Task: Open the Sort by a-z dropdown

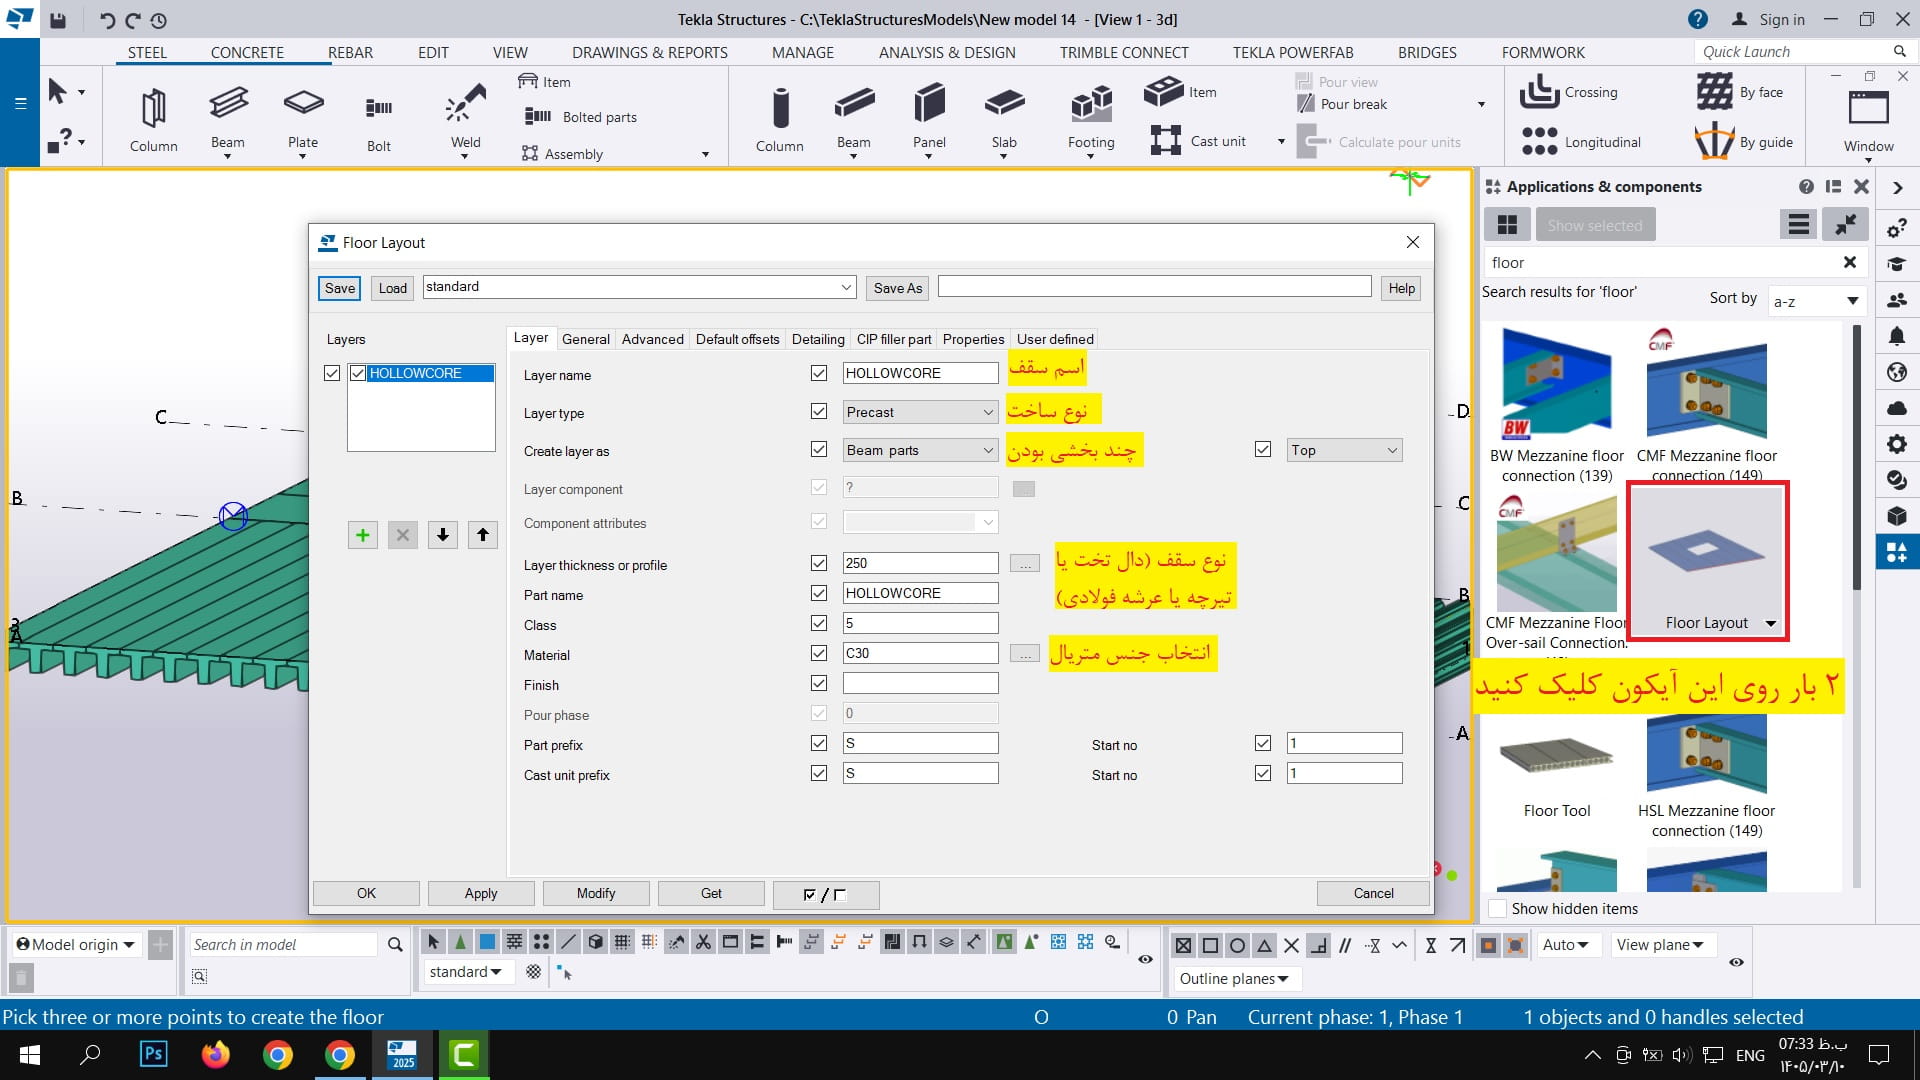Action: [x=1816, y=301]
